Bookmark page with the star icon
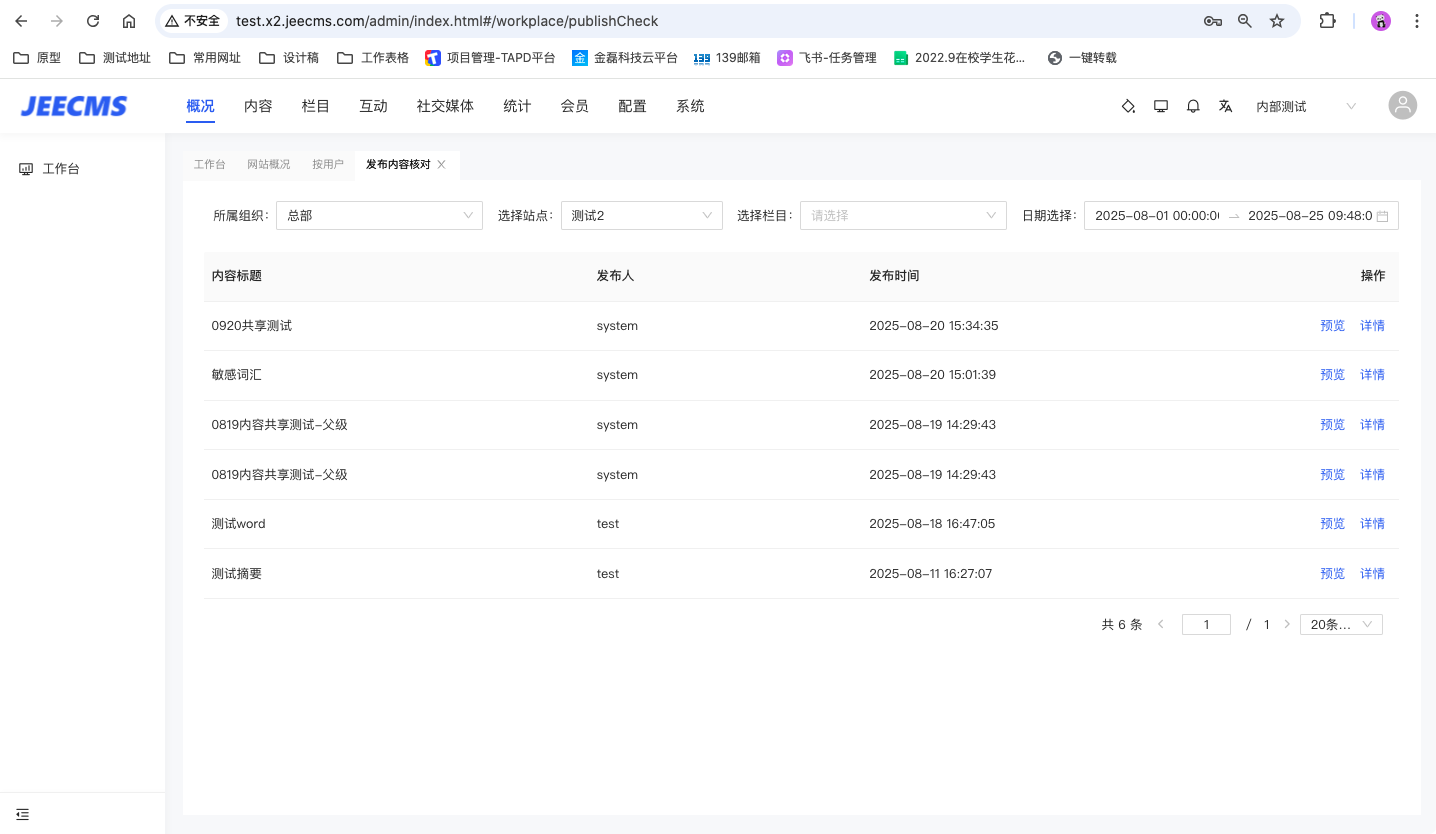This screenshot has height=834, width=1436. coord(1277,21)
